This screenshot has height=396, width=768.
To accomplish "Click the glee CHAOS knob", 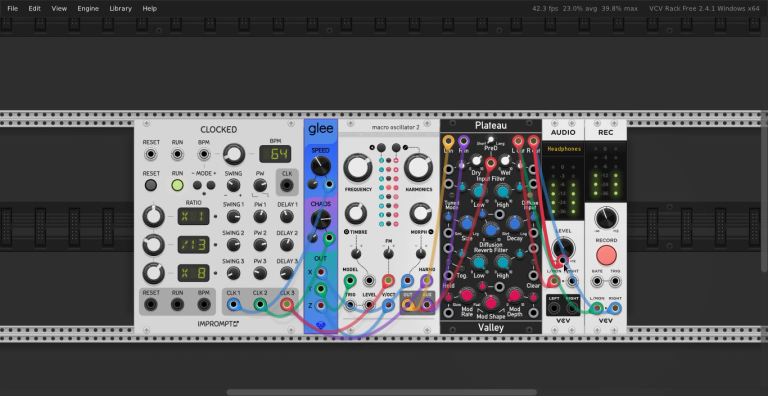I will pos(321,219).
